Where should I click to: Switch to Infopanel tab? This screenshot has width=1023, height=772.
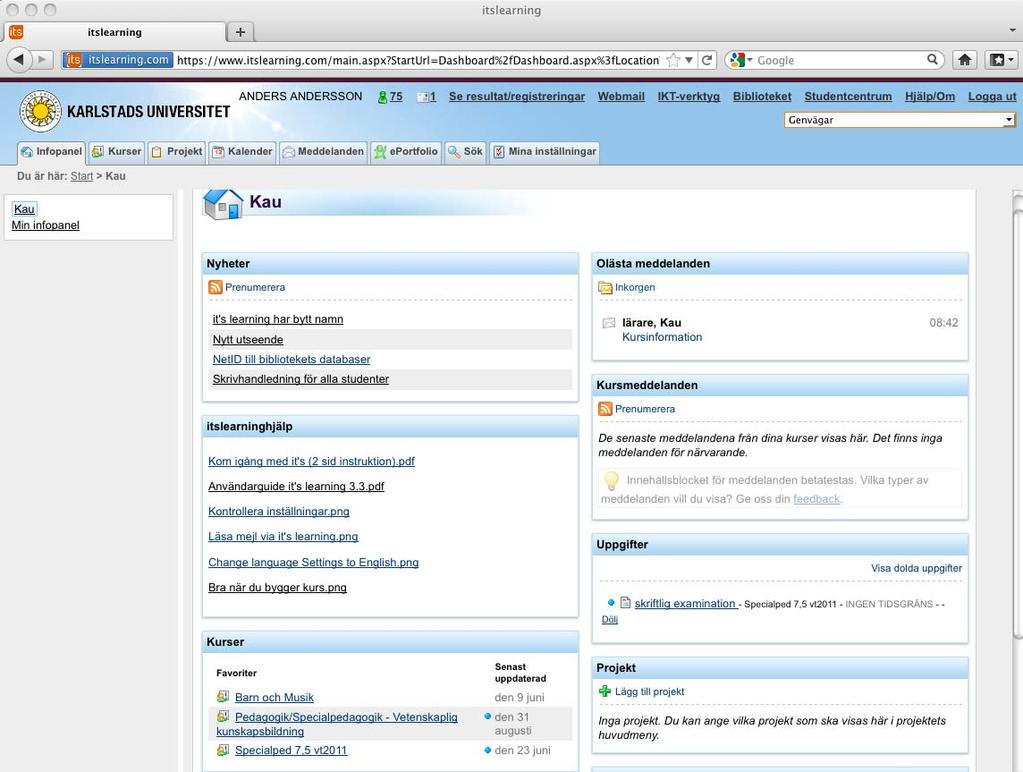51,151
